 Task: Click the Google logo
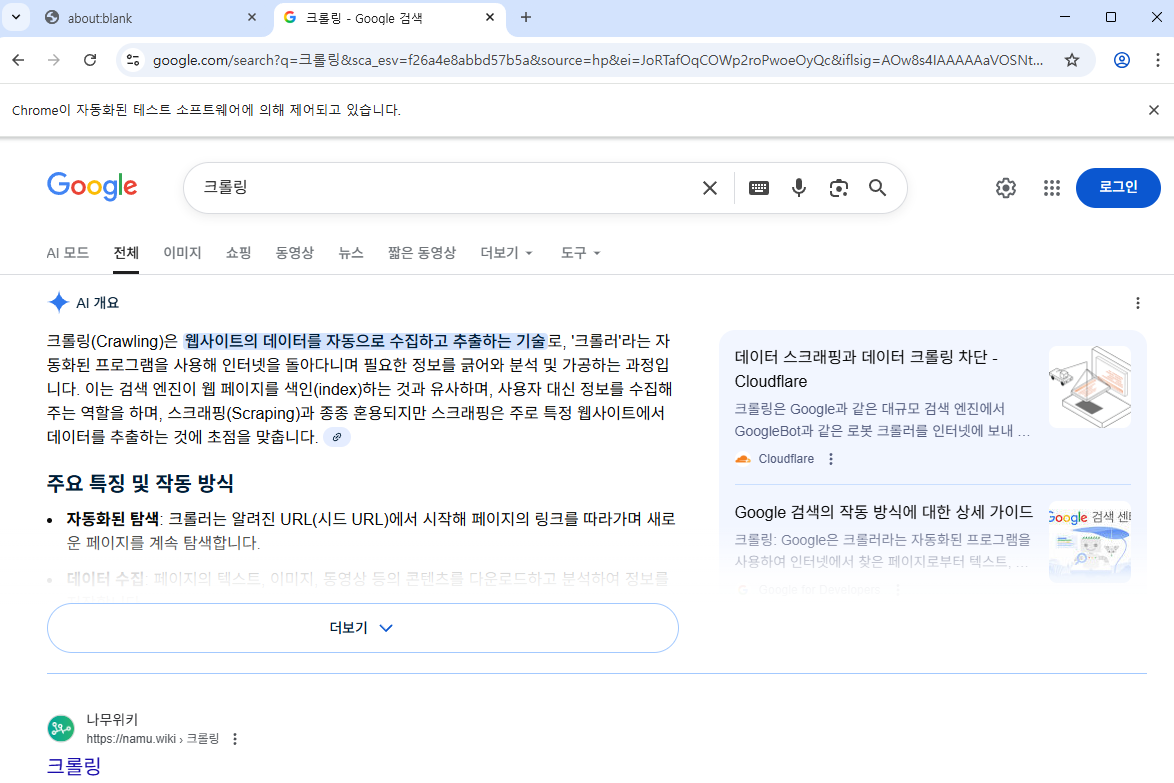coord(92,186)
